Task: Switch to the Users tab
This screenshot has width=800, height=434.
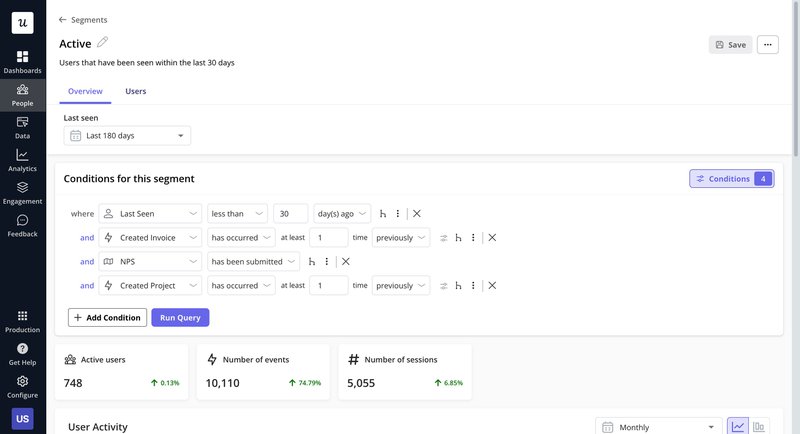Action: (135, 91)
